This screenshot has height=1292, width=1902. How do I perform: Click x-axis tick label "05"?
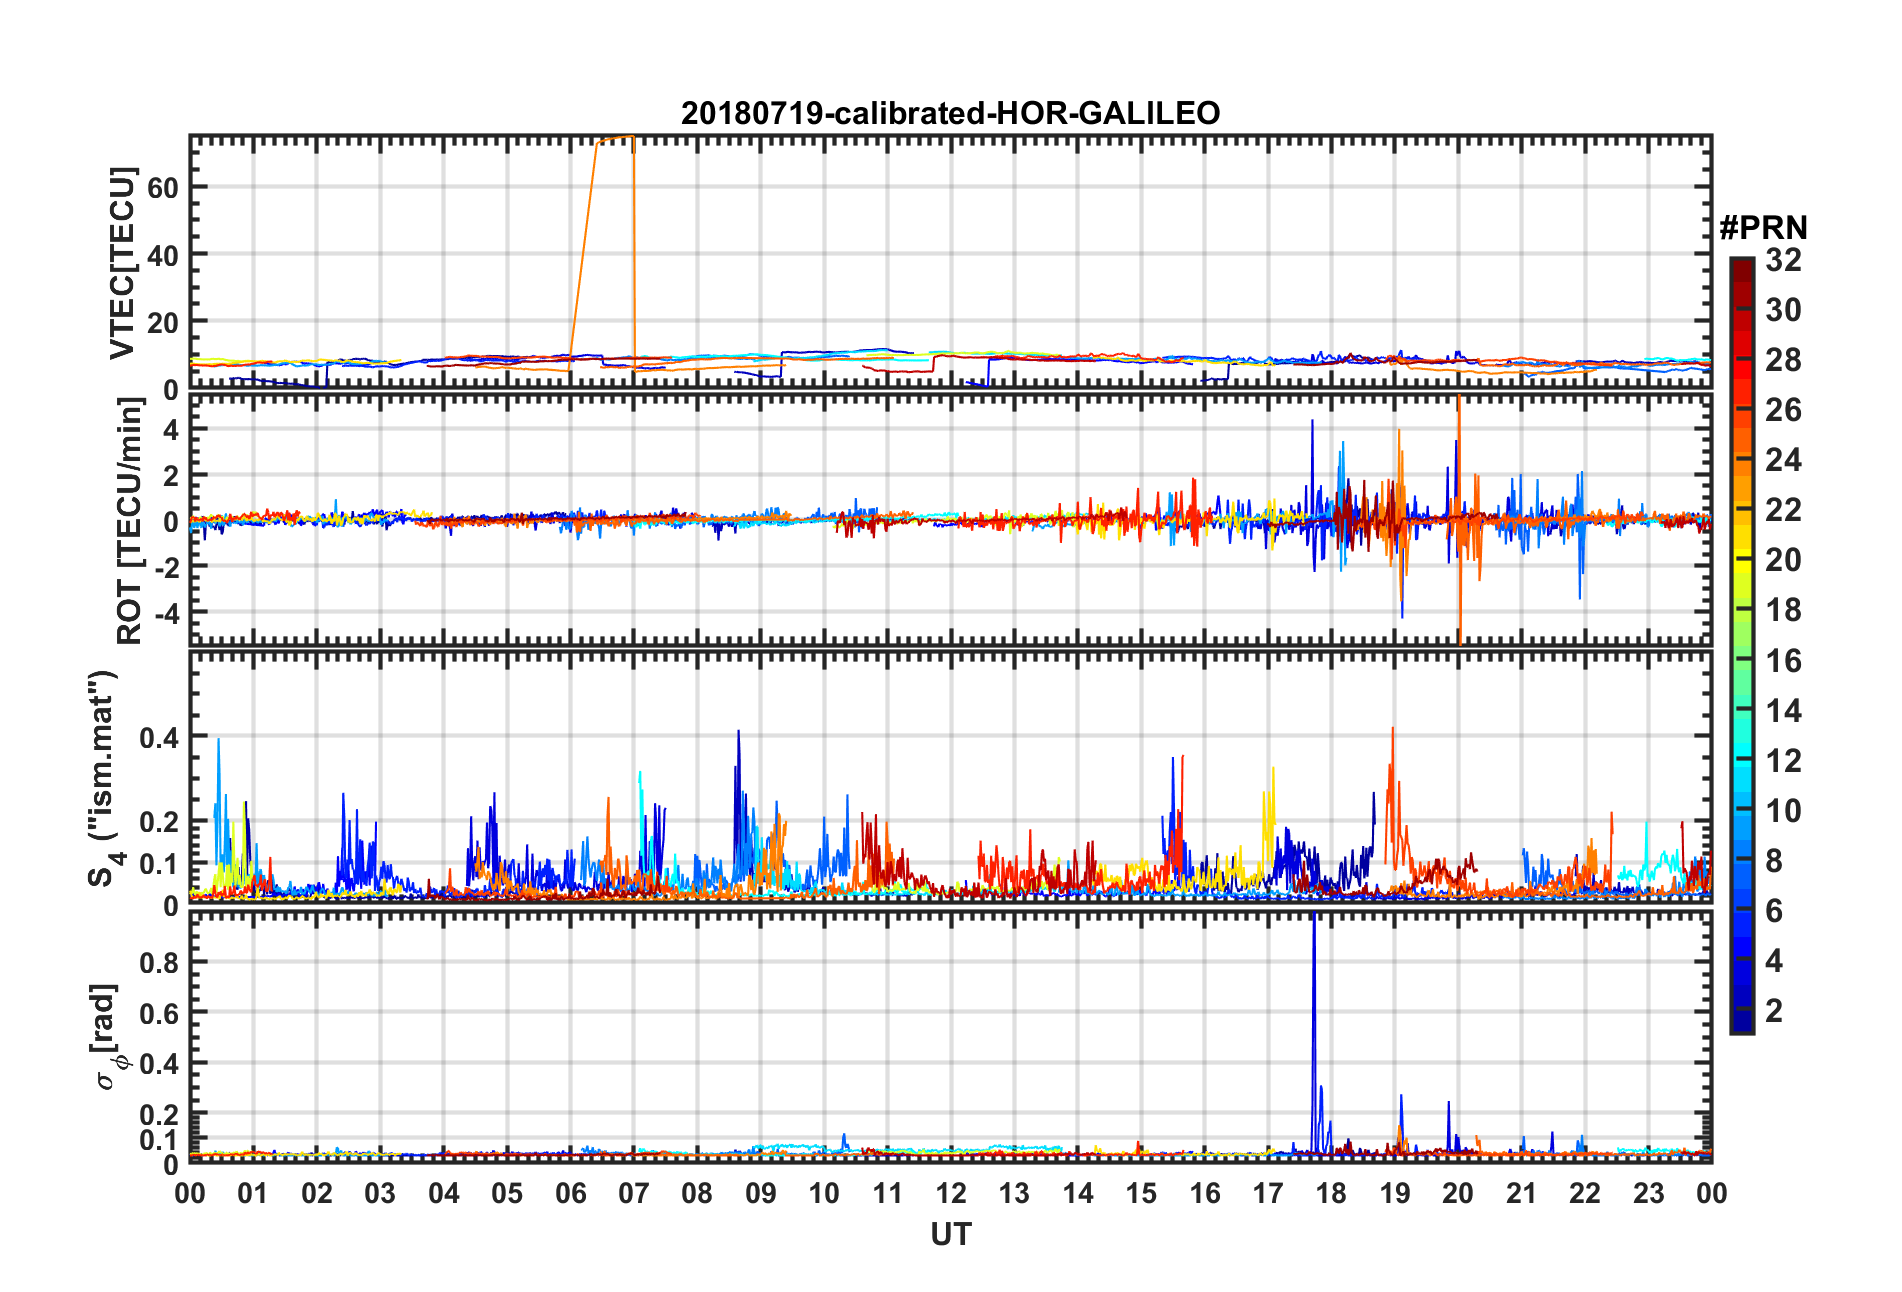click(x=507, y=1193)
